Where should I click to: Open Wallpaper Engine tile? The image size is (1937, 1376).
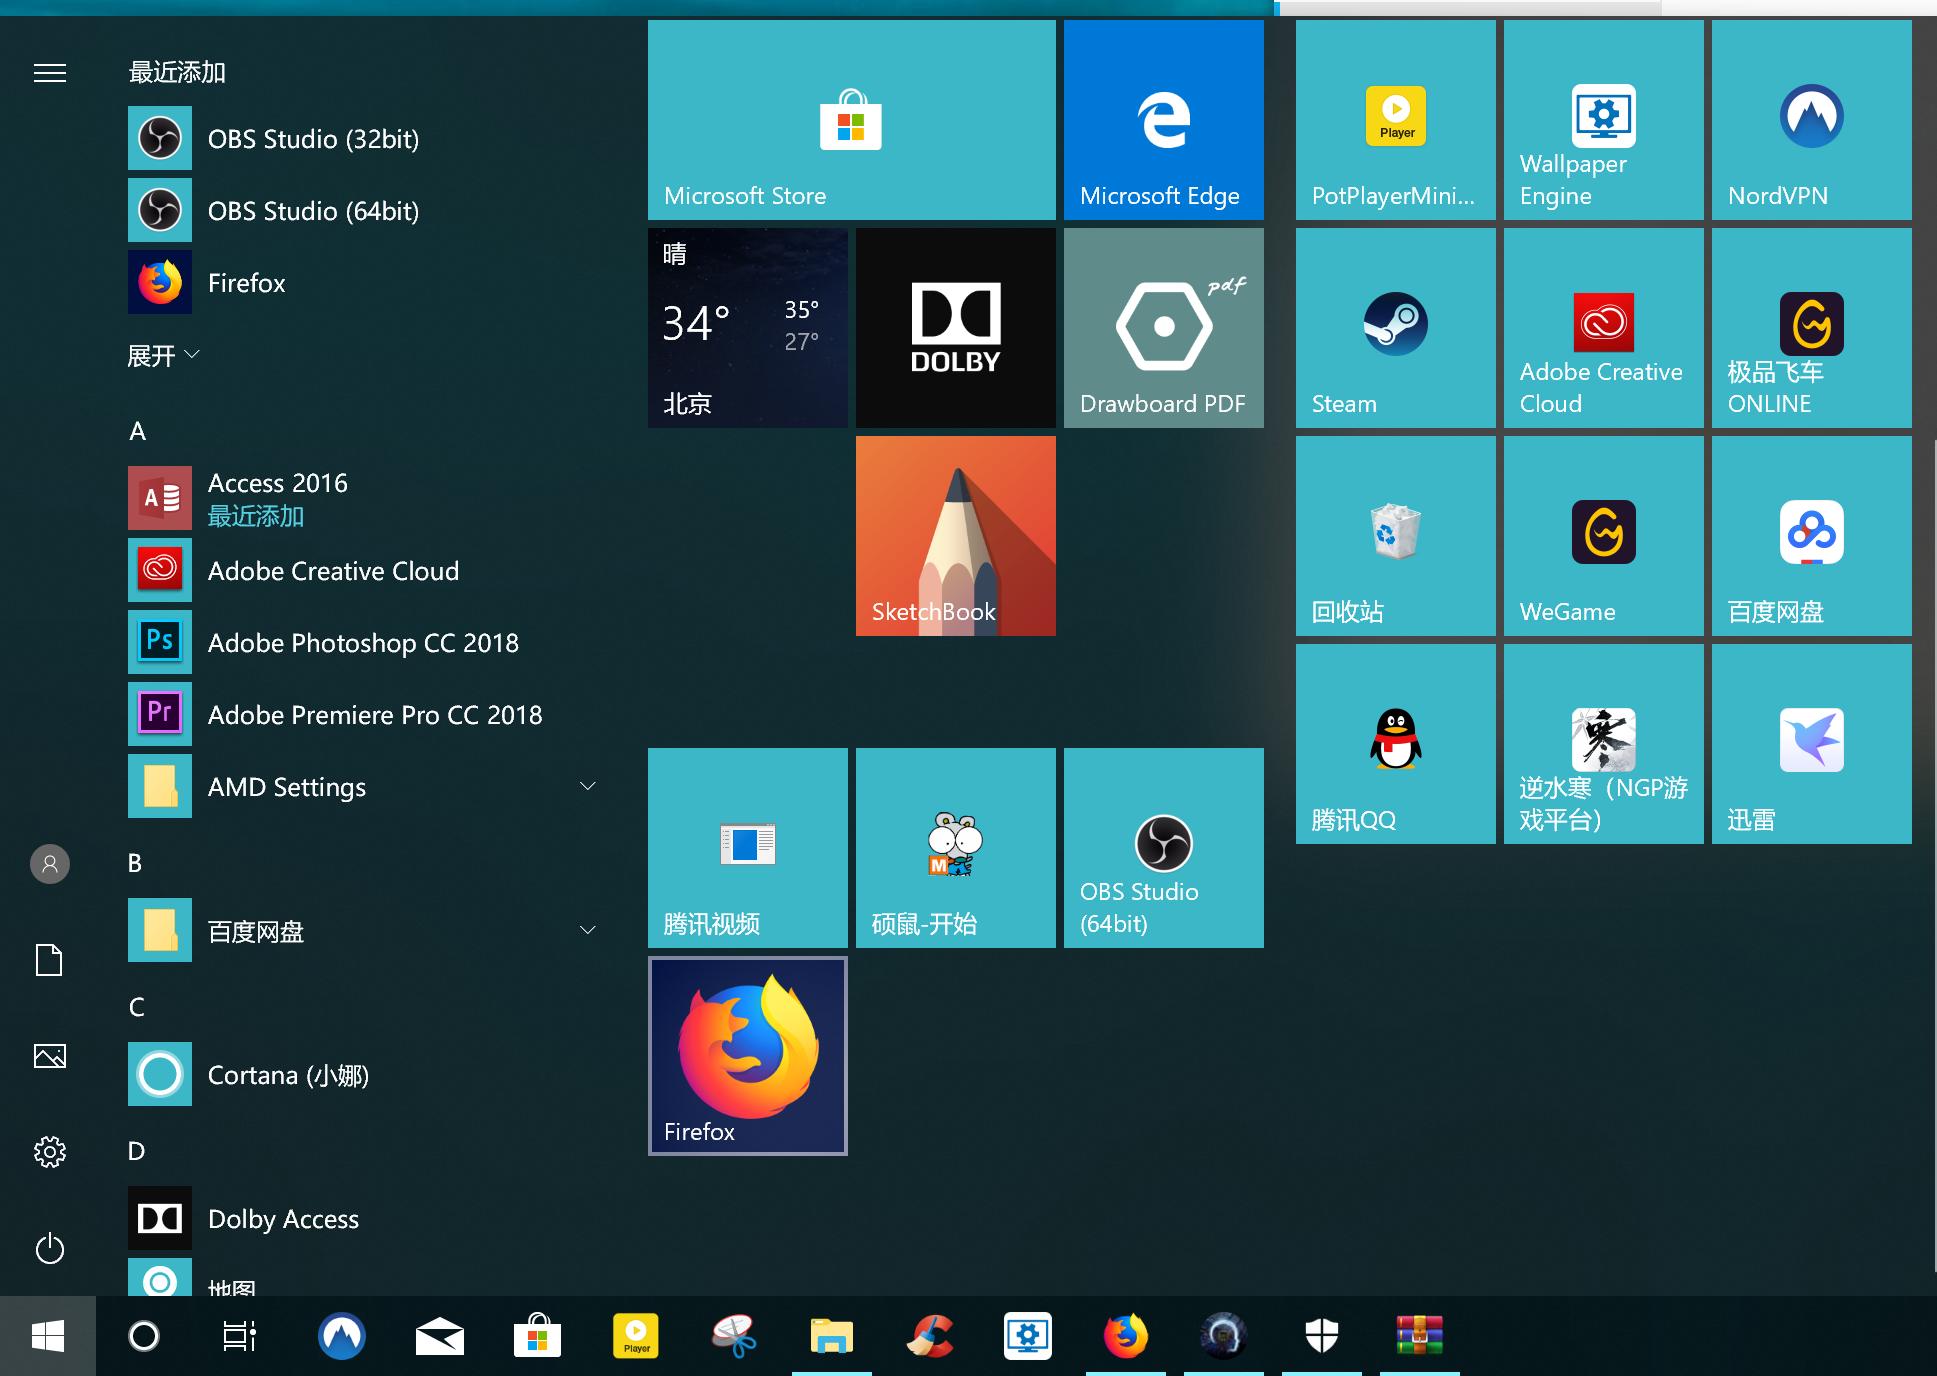(1603, 120)
